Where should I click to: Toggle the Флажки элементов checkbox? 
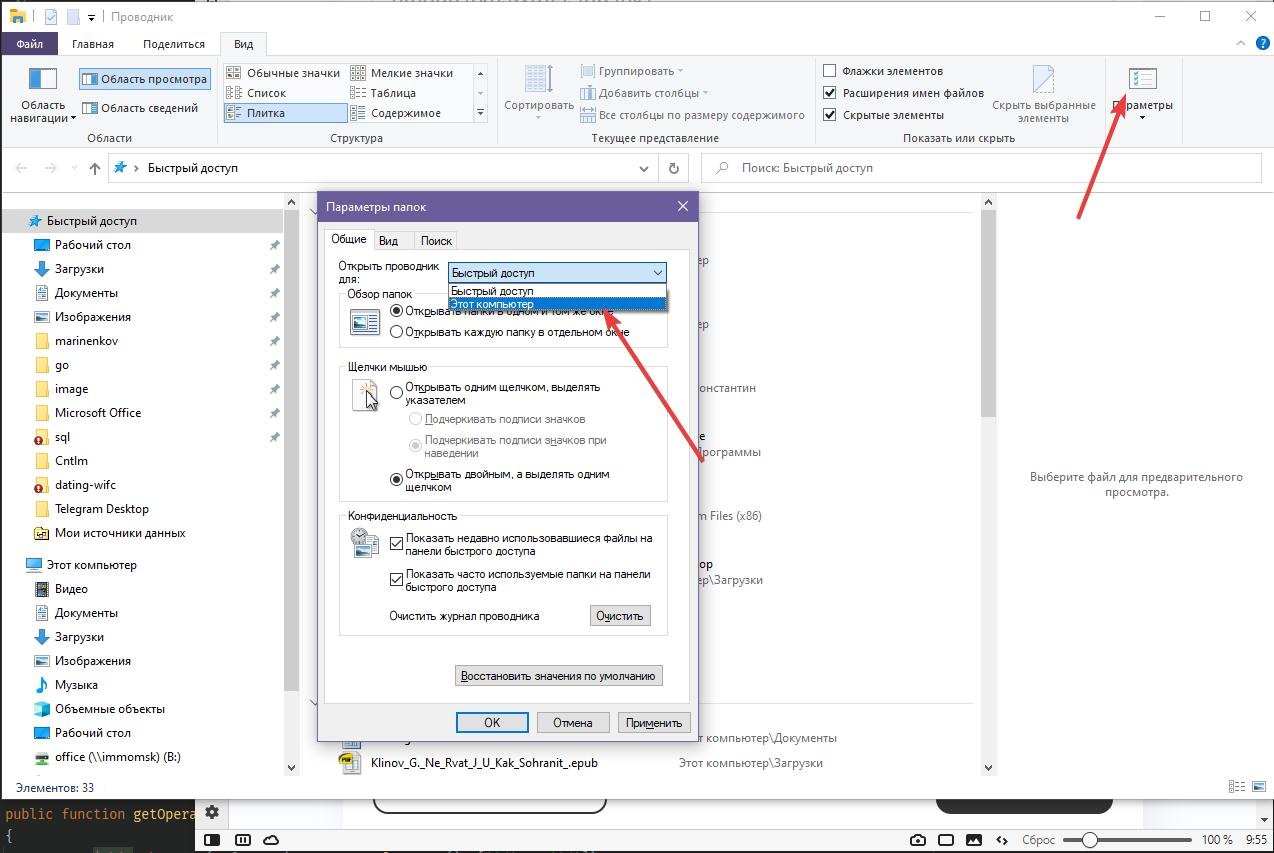tap(829, 71)
